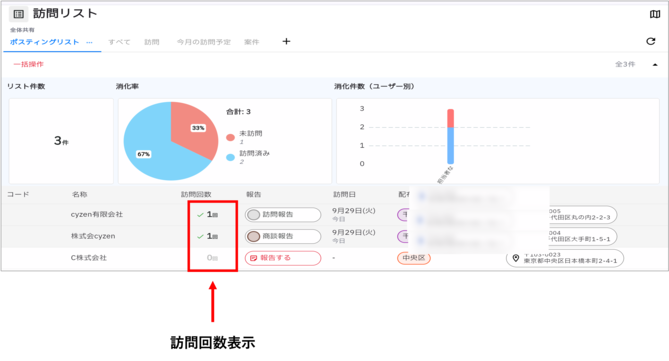The height and width of the screenshot is (361, 669).
Task: Open address 丸の内2-2-3
Action: point(582,215)
